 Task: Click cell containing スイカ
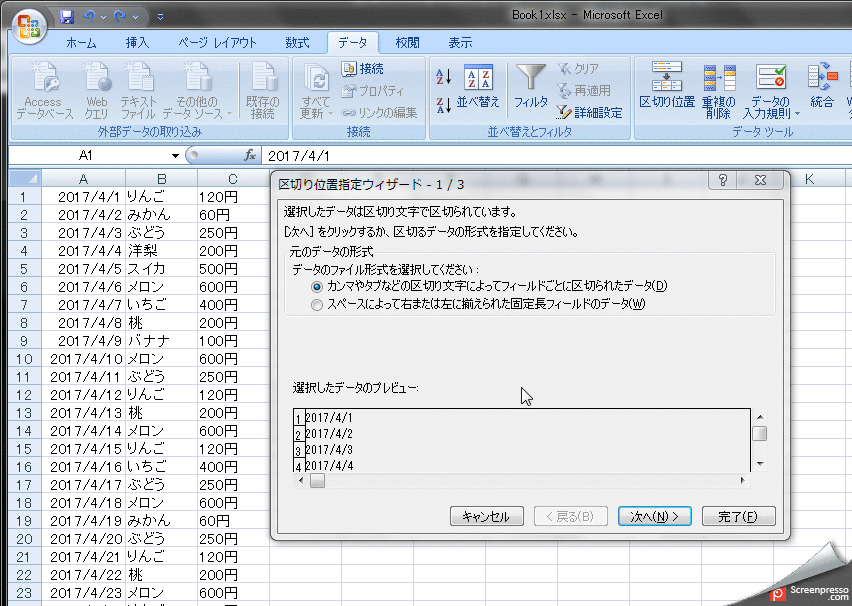161,269
